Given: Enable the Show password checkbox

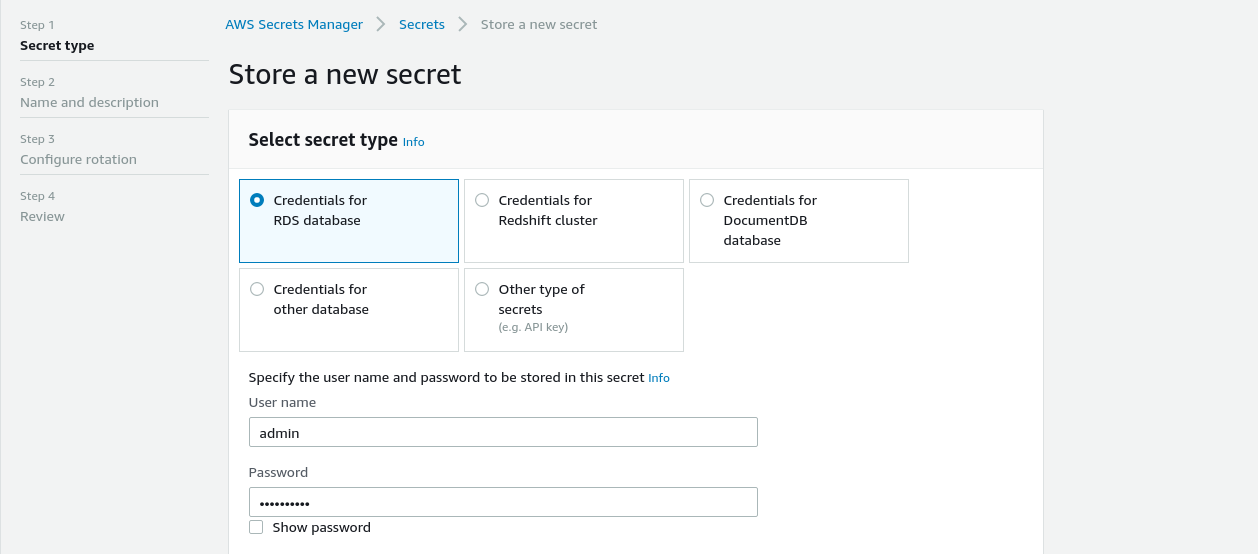Looking at the screenshot, I should (257, 527).
